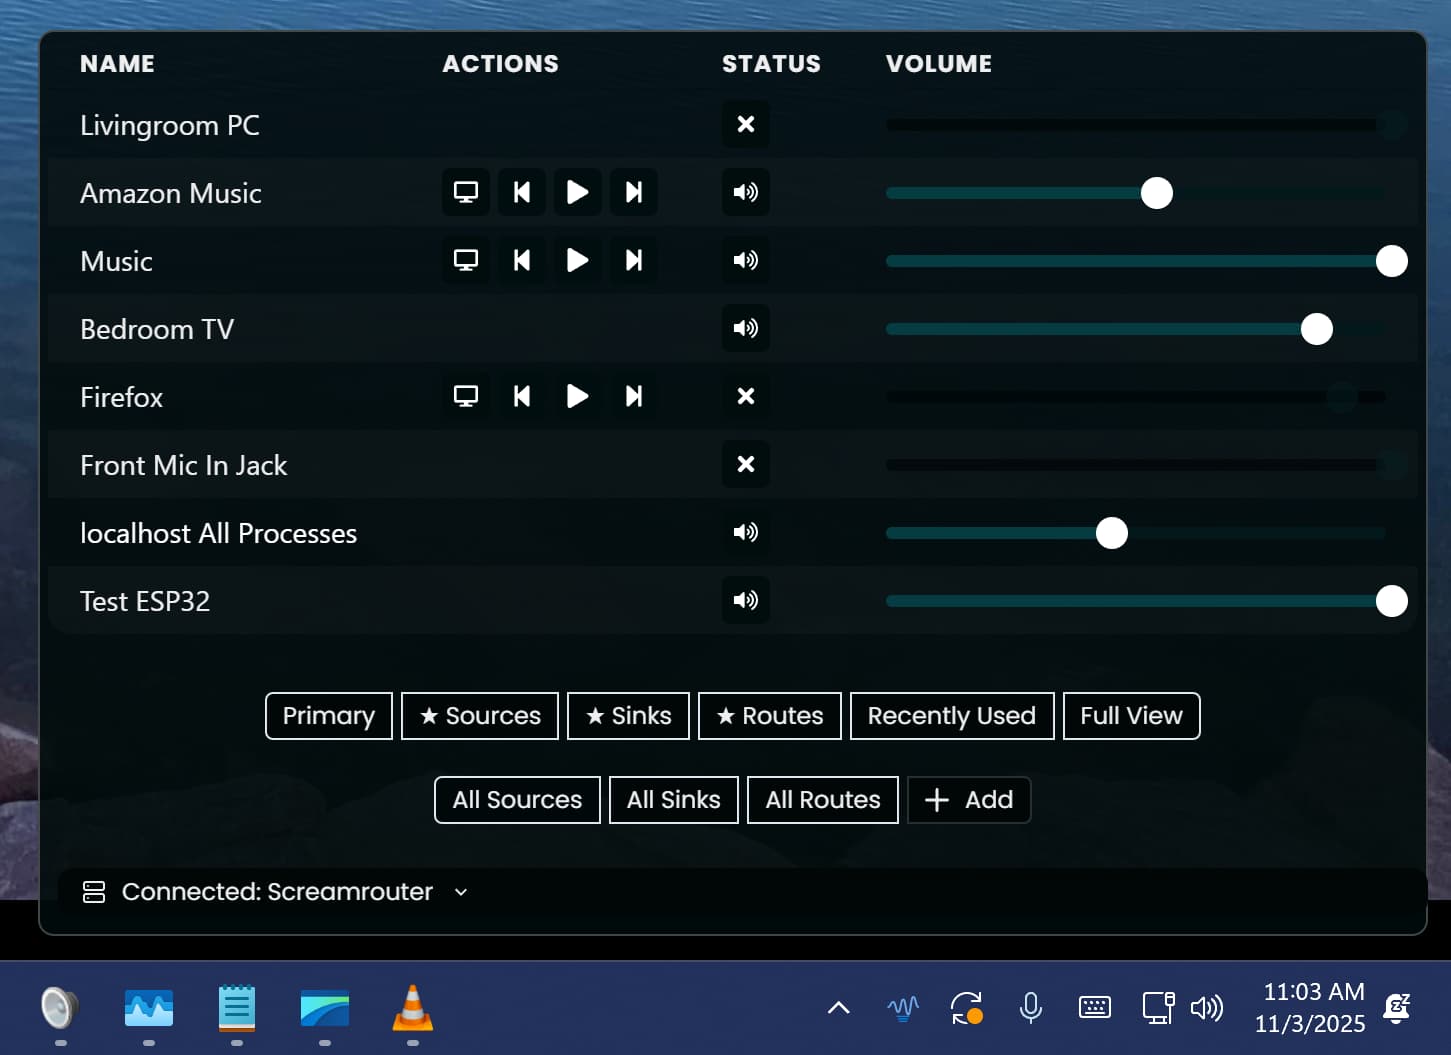Expand the Connected: Screamrouter server dropdown

(x=461, y=892)
